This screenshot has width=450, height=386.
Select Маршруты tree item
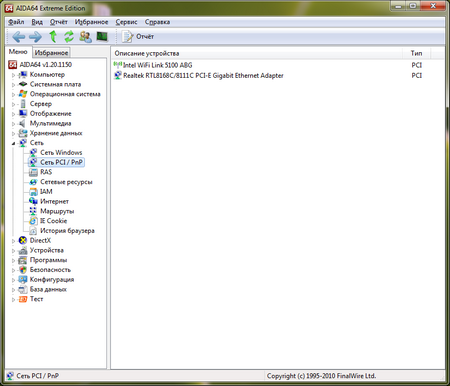click(x=57, y=211)
